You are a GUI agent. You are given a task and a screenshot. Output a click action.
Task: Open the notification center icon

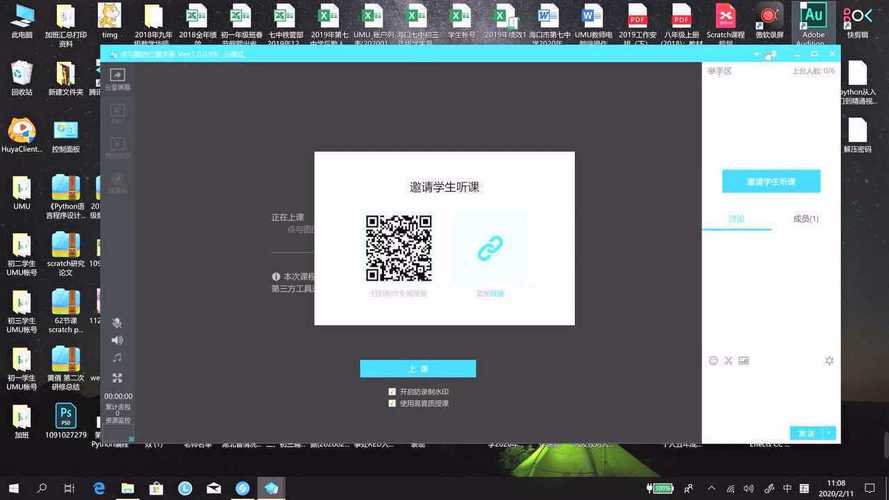[870, 488]
